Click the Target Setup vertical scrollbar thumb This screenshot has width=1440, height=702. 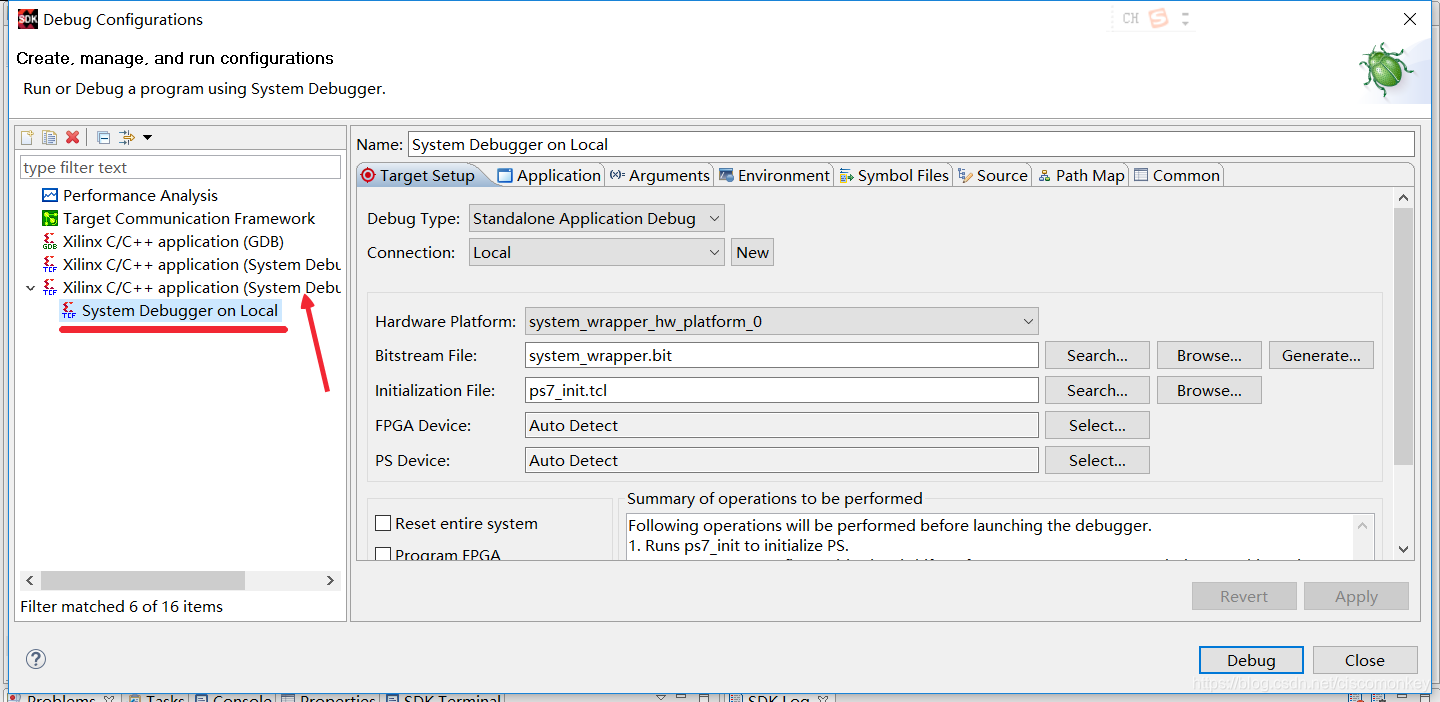(1403, 336)
